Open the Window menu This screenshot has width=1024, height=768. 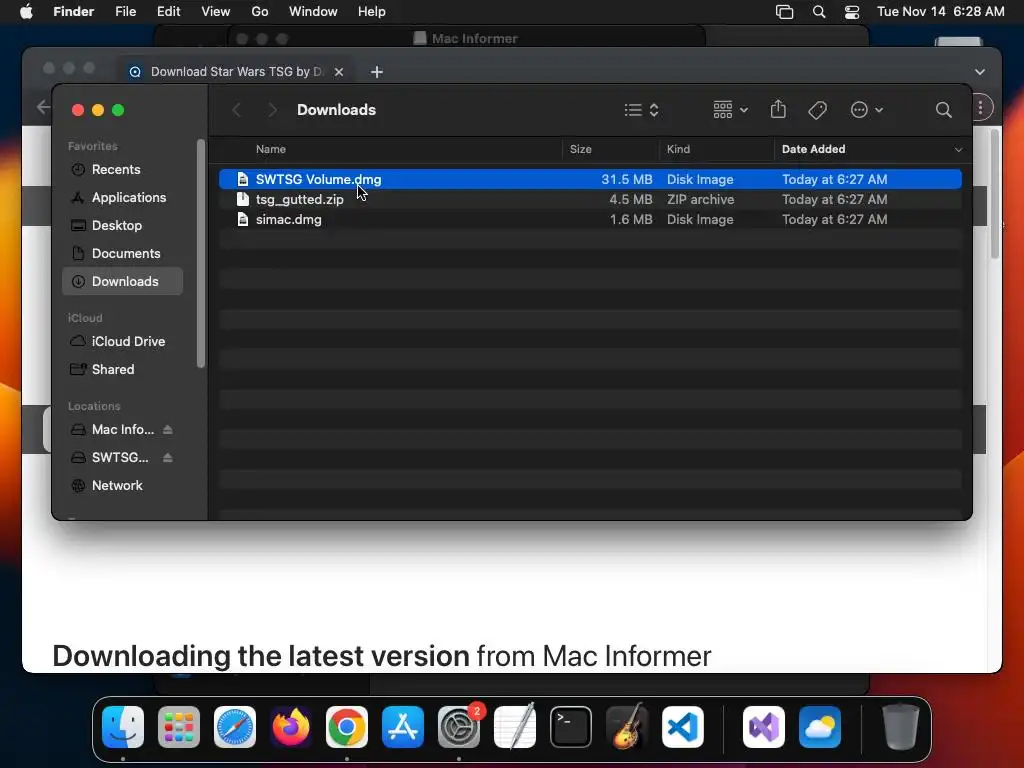click(x=313, y=12)
